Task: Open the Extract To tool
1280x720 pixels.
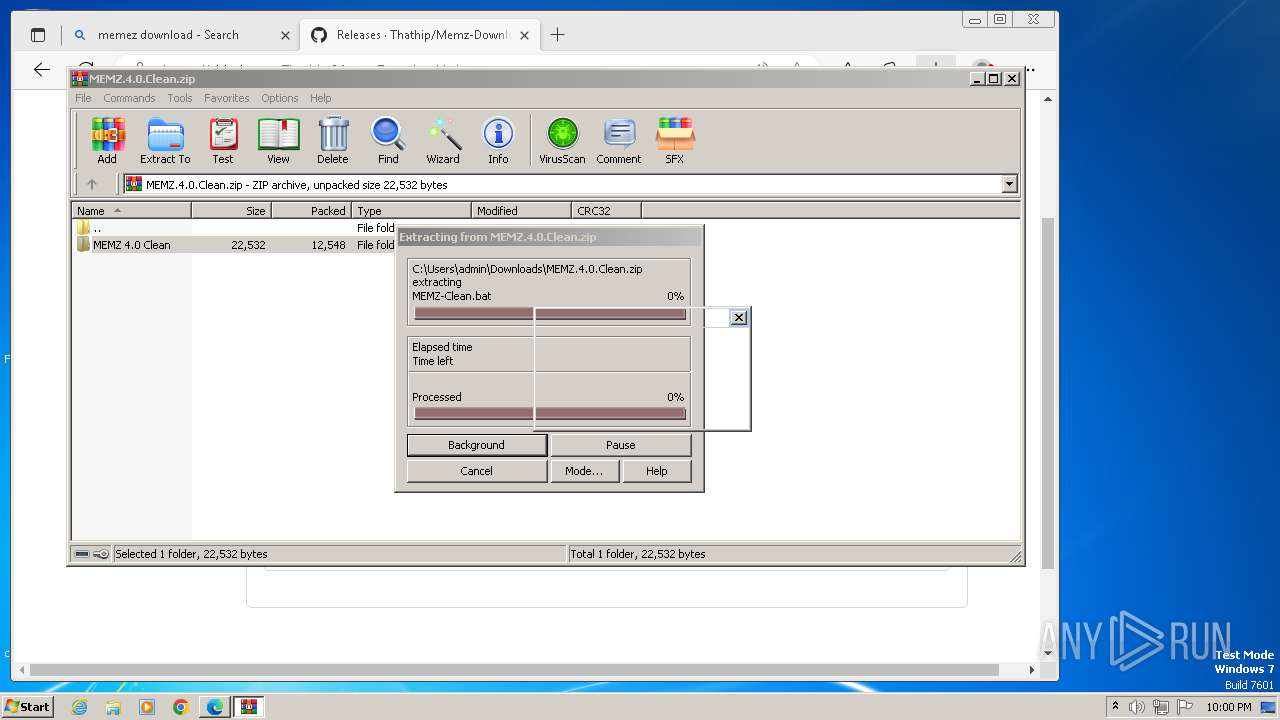Action: [165, 140]
